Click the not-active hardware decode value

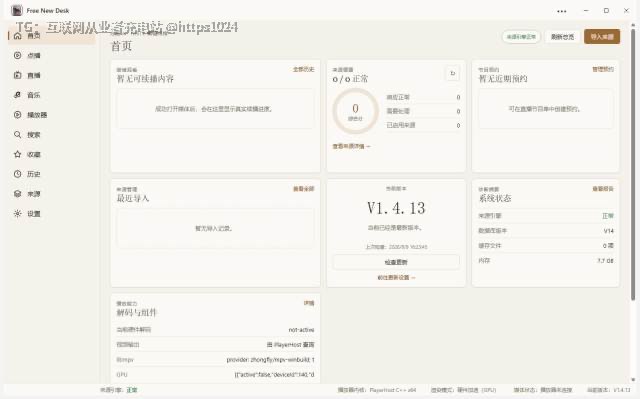coord(301,330)
